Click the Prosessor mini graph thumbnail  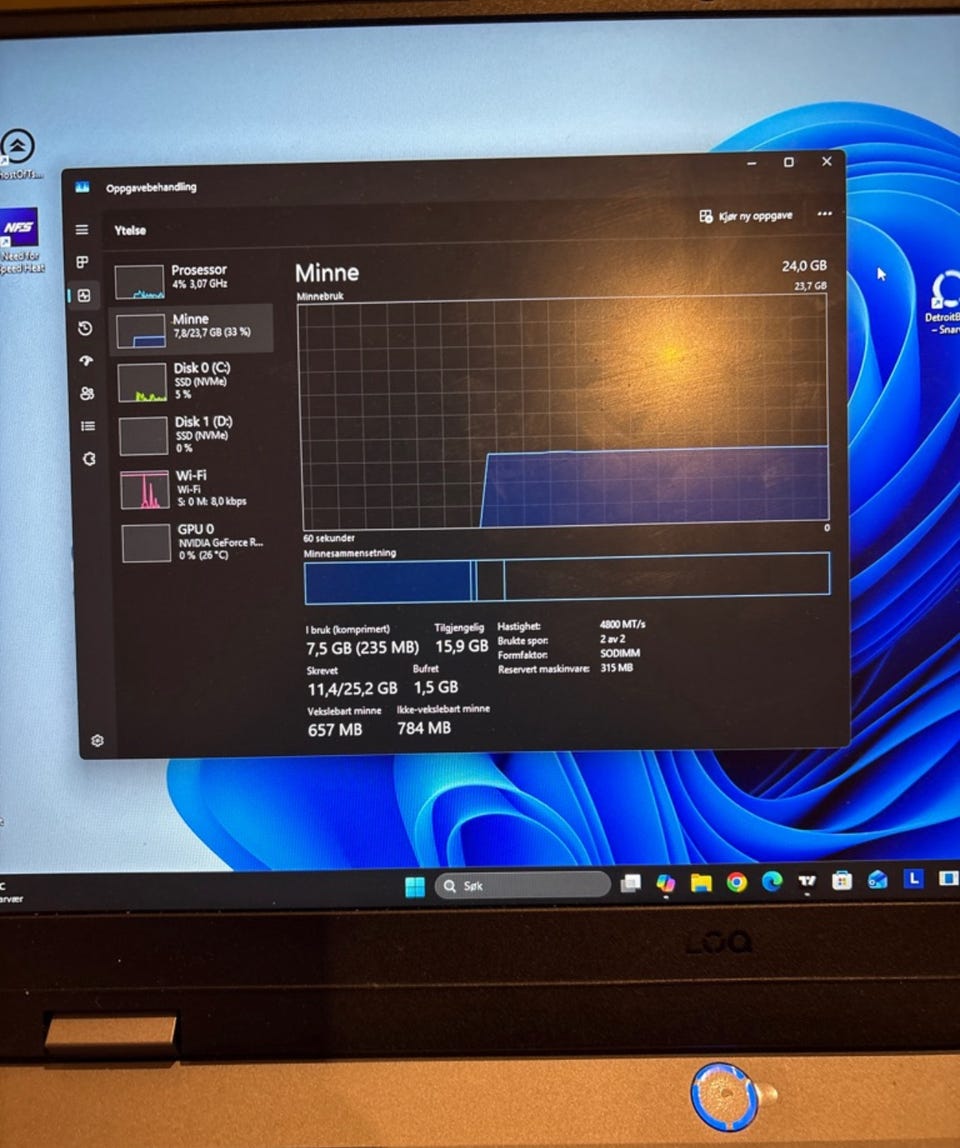point(139,283)
